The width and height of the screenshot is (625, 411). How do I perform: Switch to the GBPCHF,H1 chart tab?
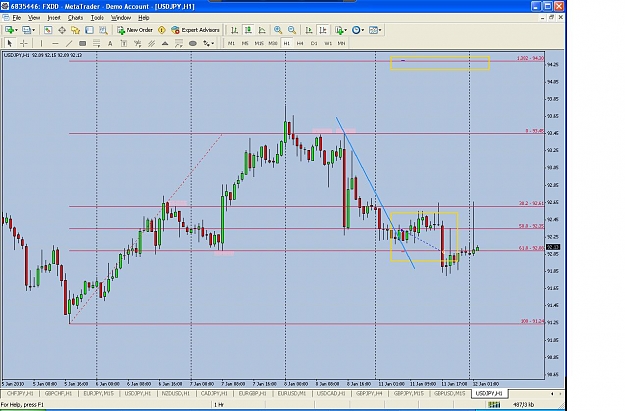point(58,393)
